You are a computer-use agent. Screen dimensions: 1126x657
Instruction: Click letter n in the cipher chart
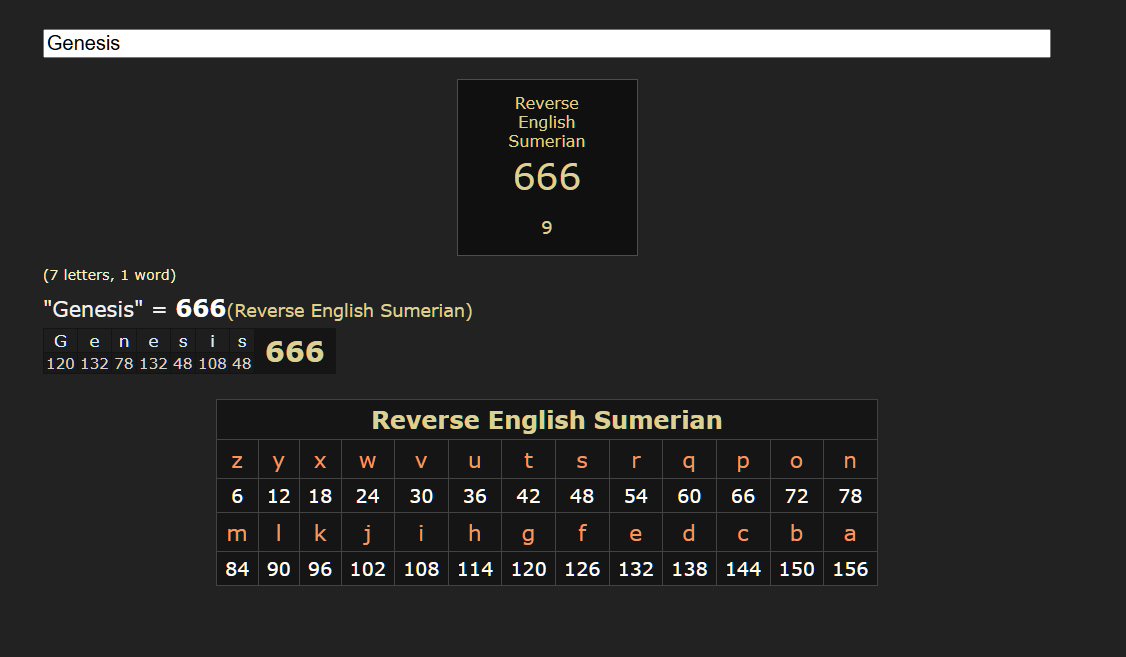pos(850,460)
